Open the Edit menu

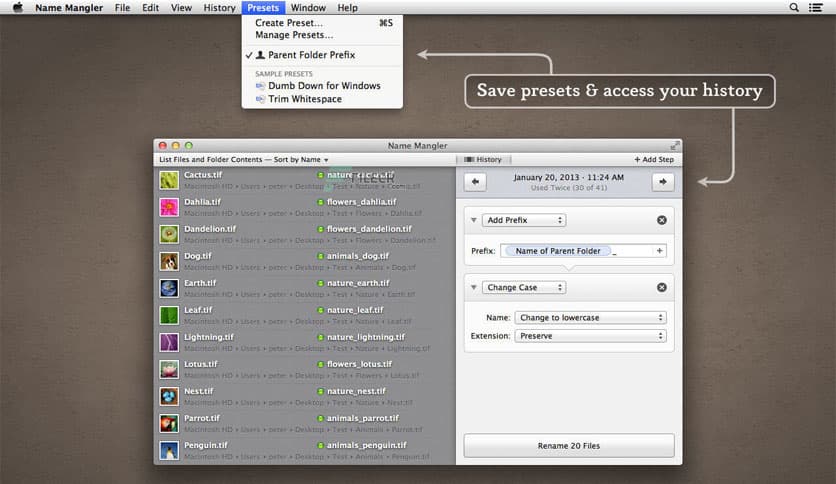(x=150, y=7)
